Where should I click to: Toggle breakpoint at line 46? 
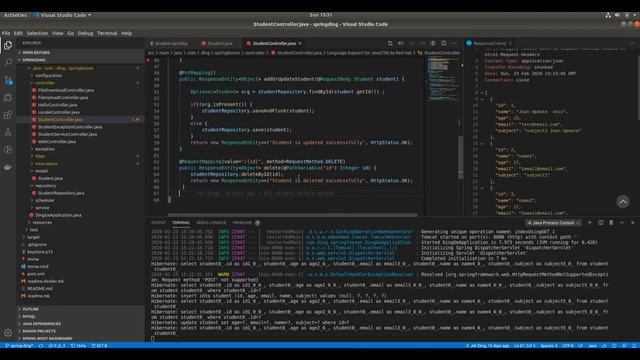(148, 60)
